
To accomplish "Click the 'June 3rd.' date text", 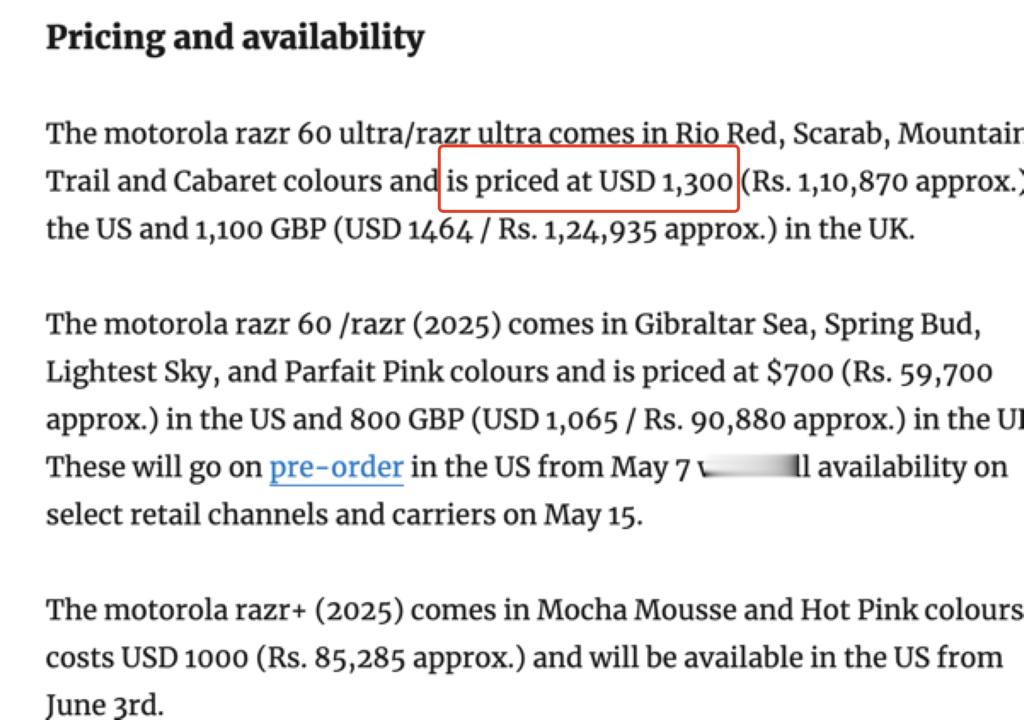I will (x=104, y=706).
